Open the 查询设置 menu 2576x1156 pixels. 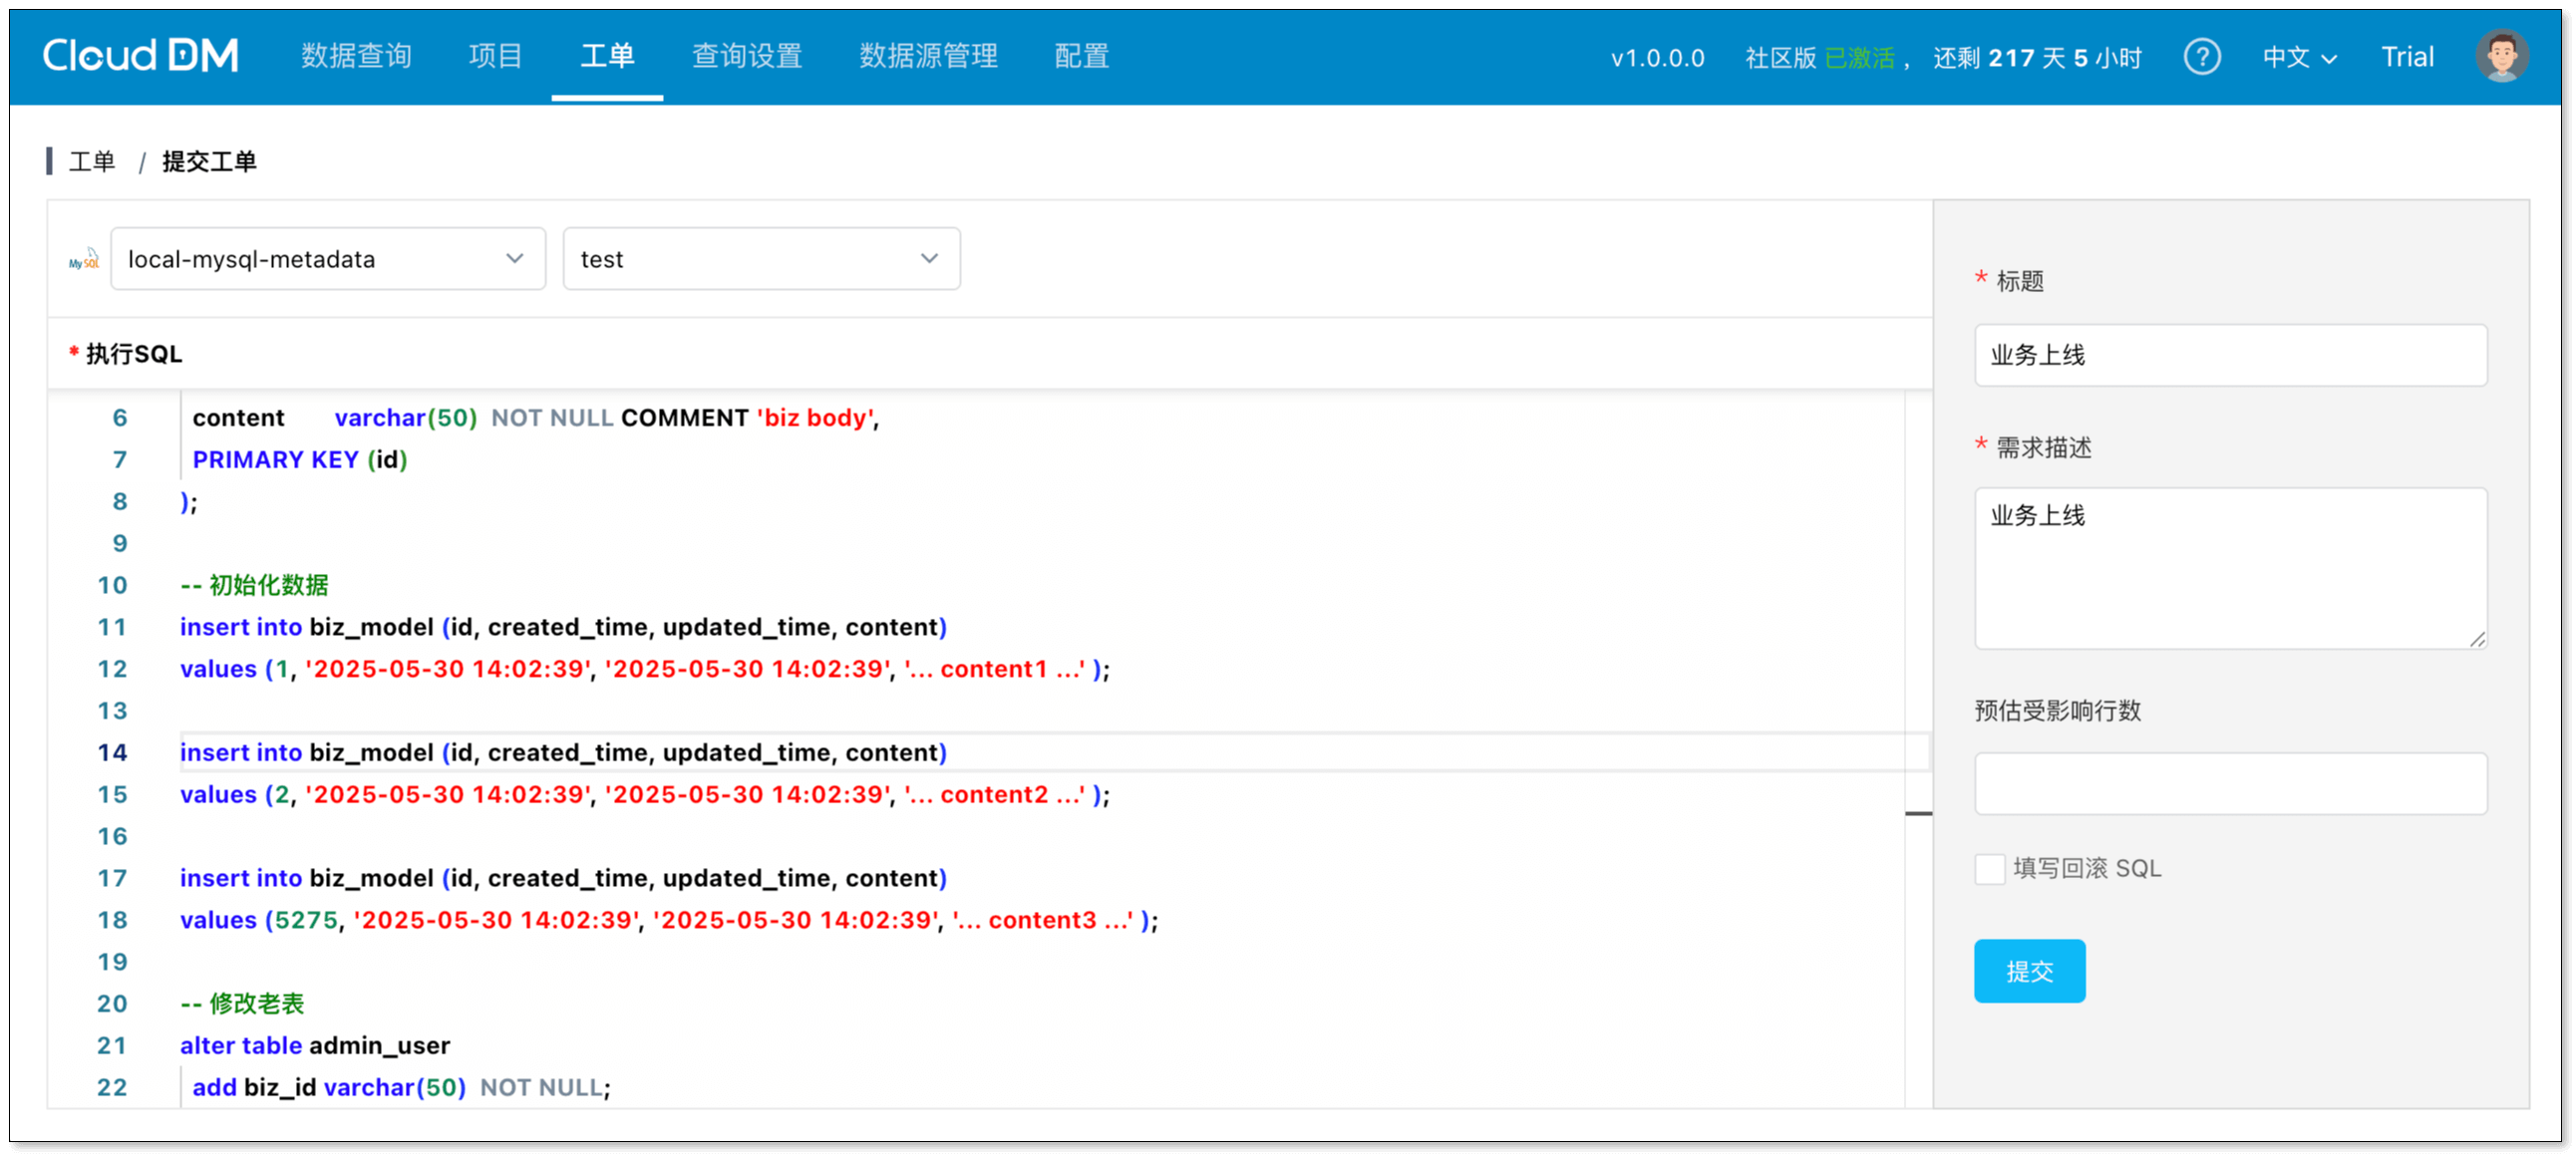746,57
